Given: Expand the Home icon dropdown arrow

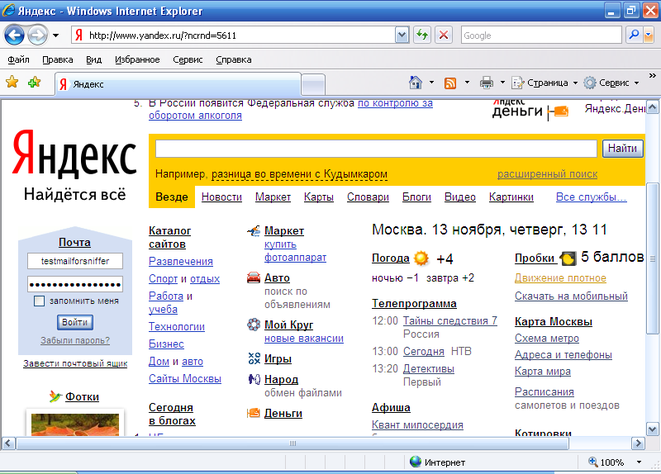Looking at the screenshot, I should pos(431,83).
